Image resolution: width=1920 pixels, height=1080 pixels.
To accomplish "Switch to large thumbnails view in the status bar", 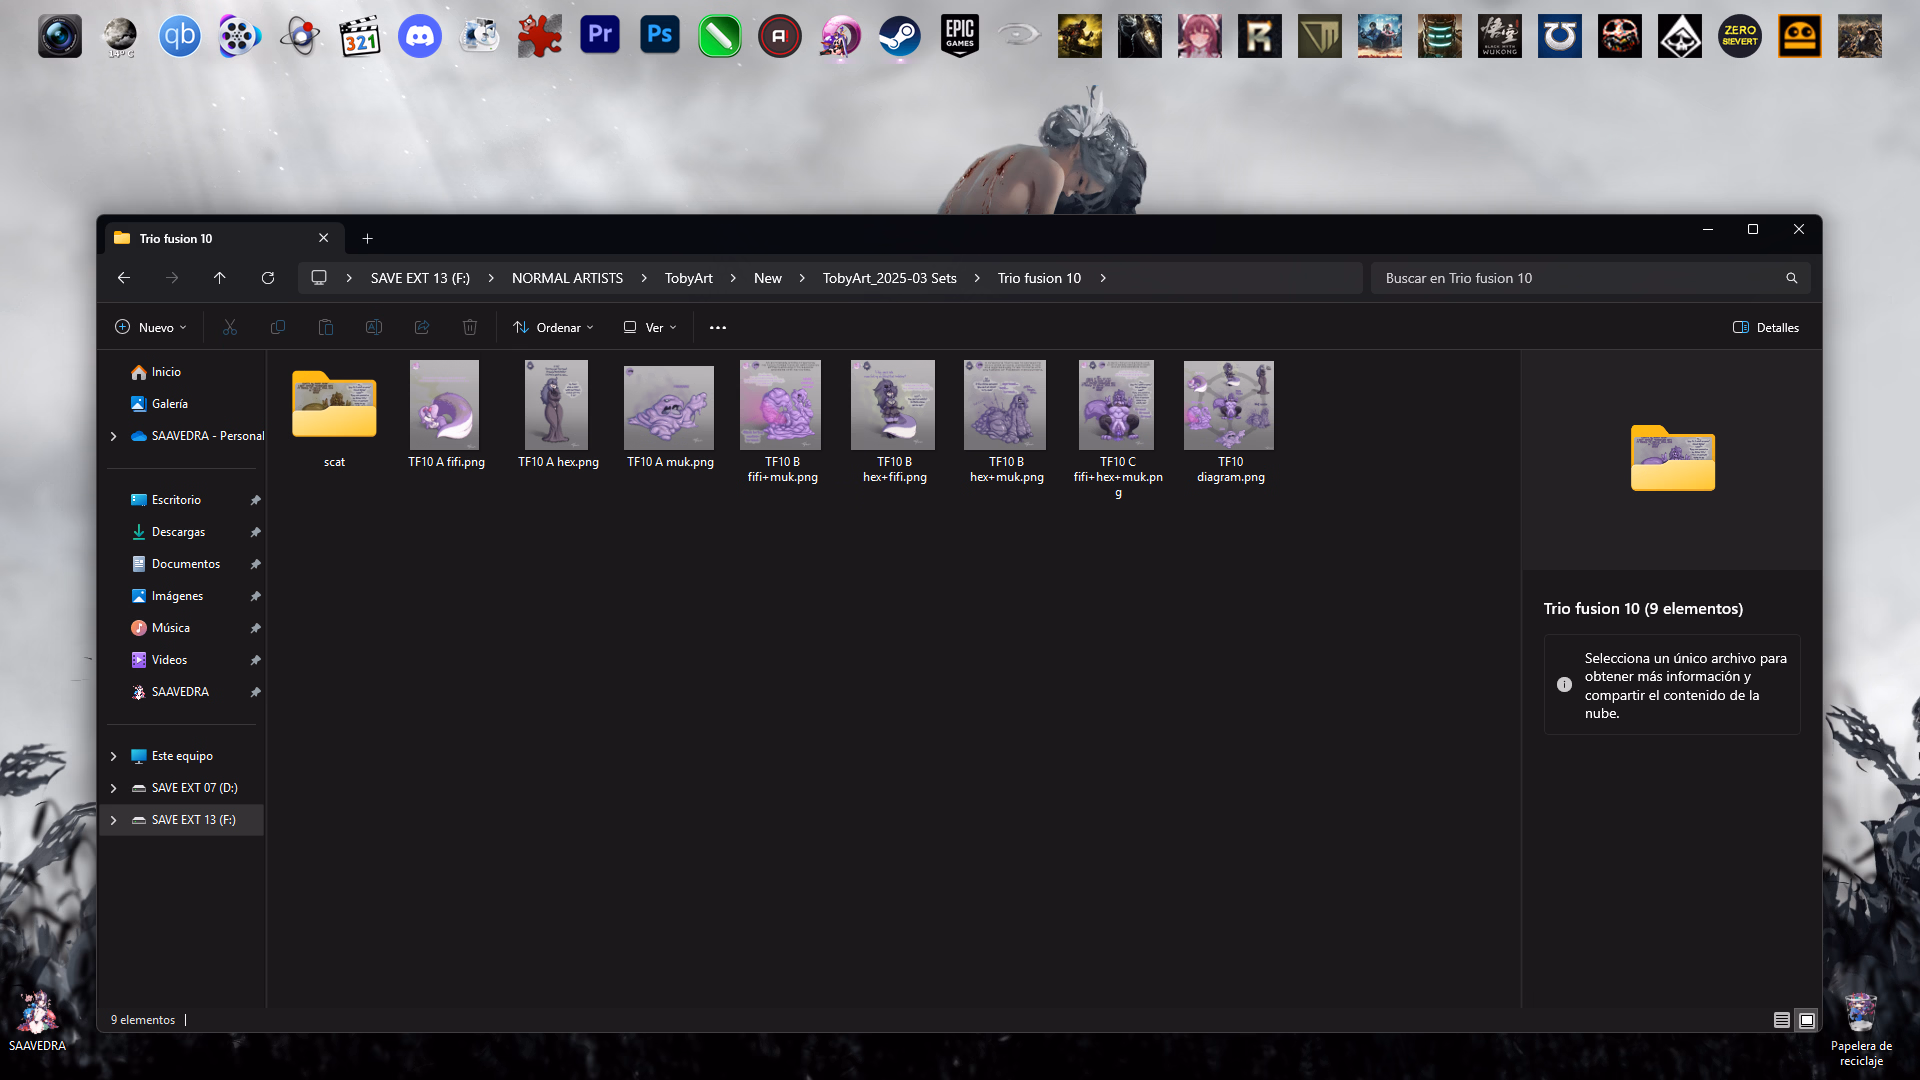I will click(1807, 1020).
